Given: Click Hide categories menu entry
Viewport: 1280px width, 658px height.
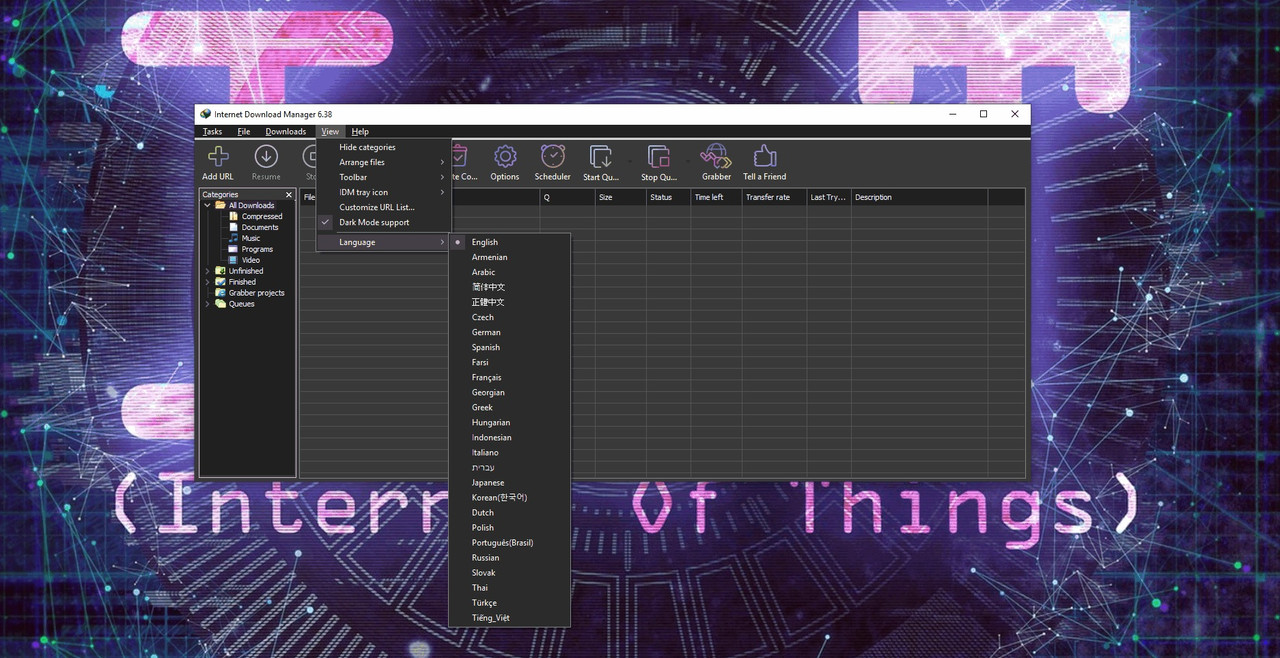Looking at the screenshot, I should (384, 147).
